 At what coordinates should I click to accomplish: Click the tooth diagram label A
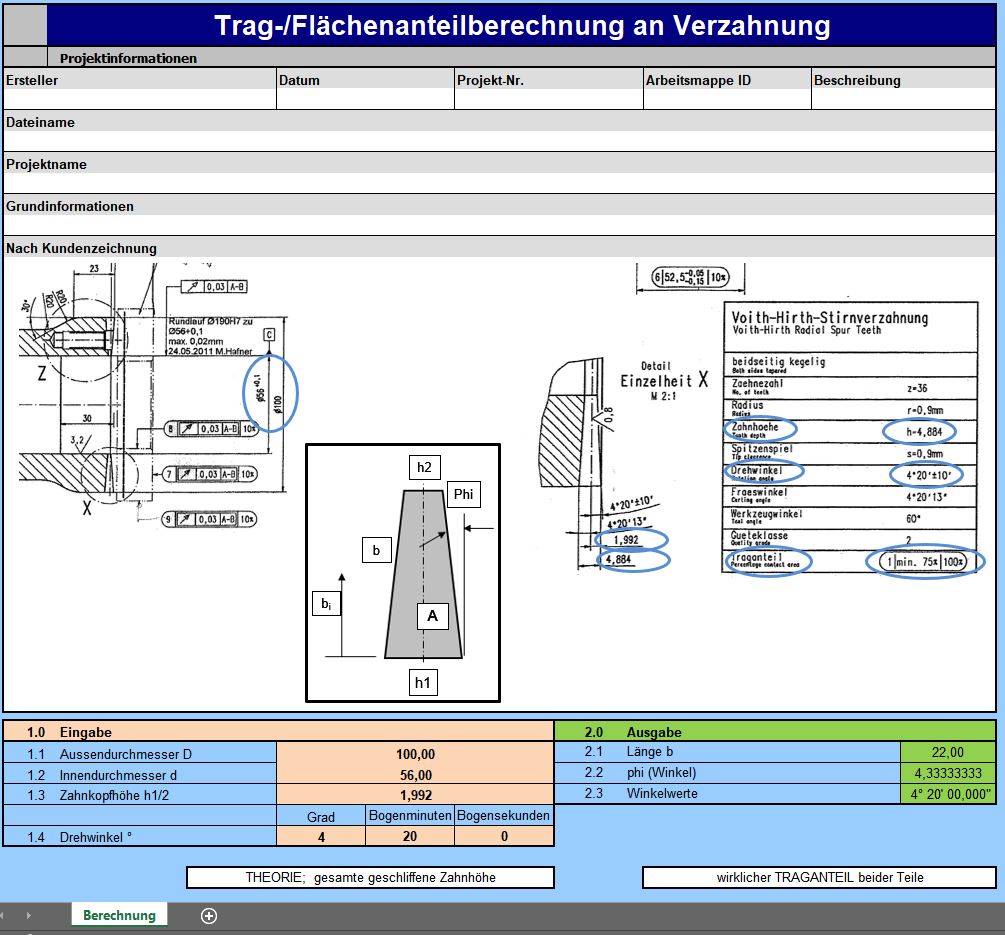(x=432, y=616)
